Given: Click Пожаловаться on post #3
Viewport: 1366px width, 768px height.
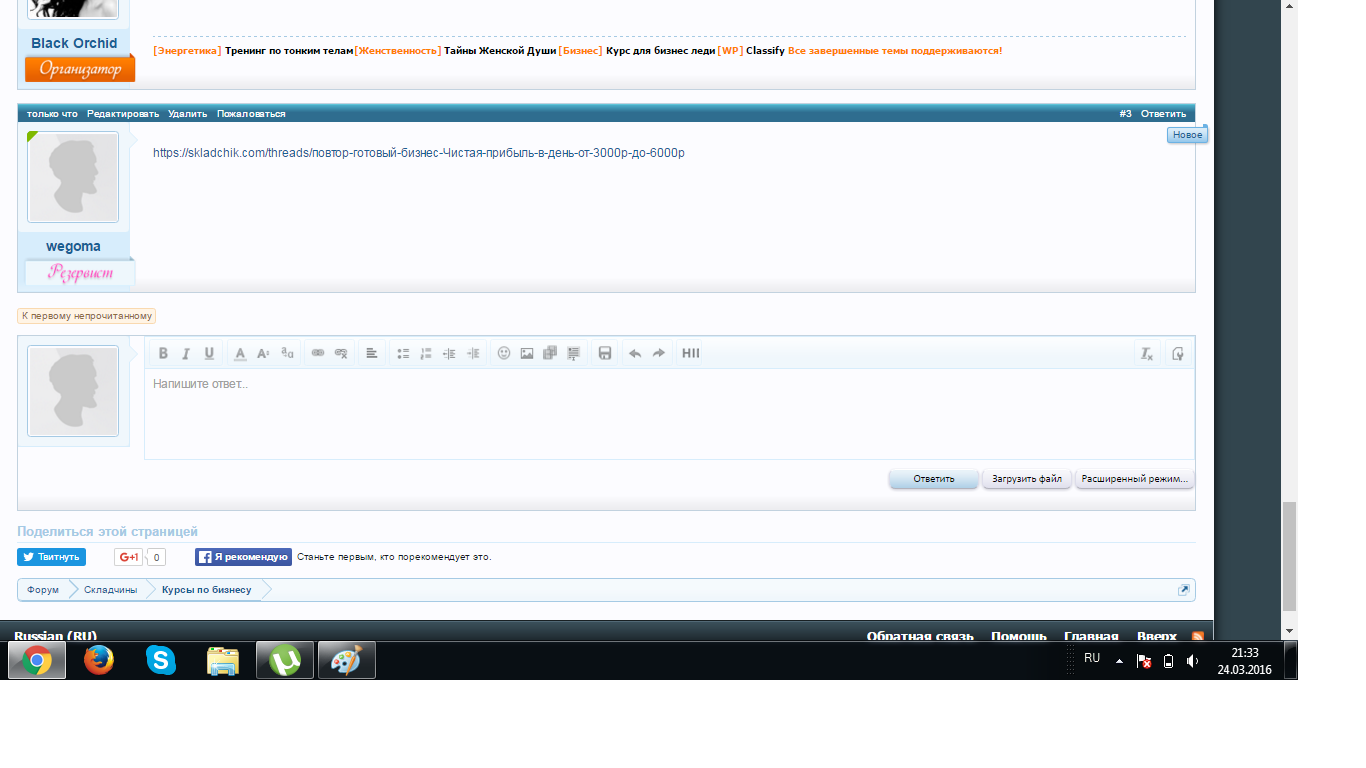Looking at the screenshot, I should coord(251,114).
